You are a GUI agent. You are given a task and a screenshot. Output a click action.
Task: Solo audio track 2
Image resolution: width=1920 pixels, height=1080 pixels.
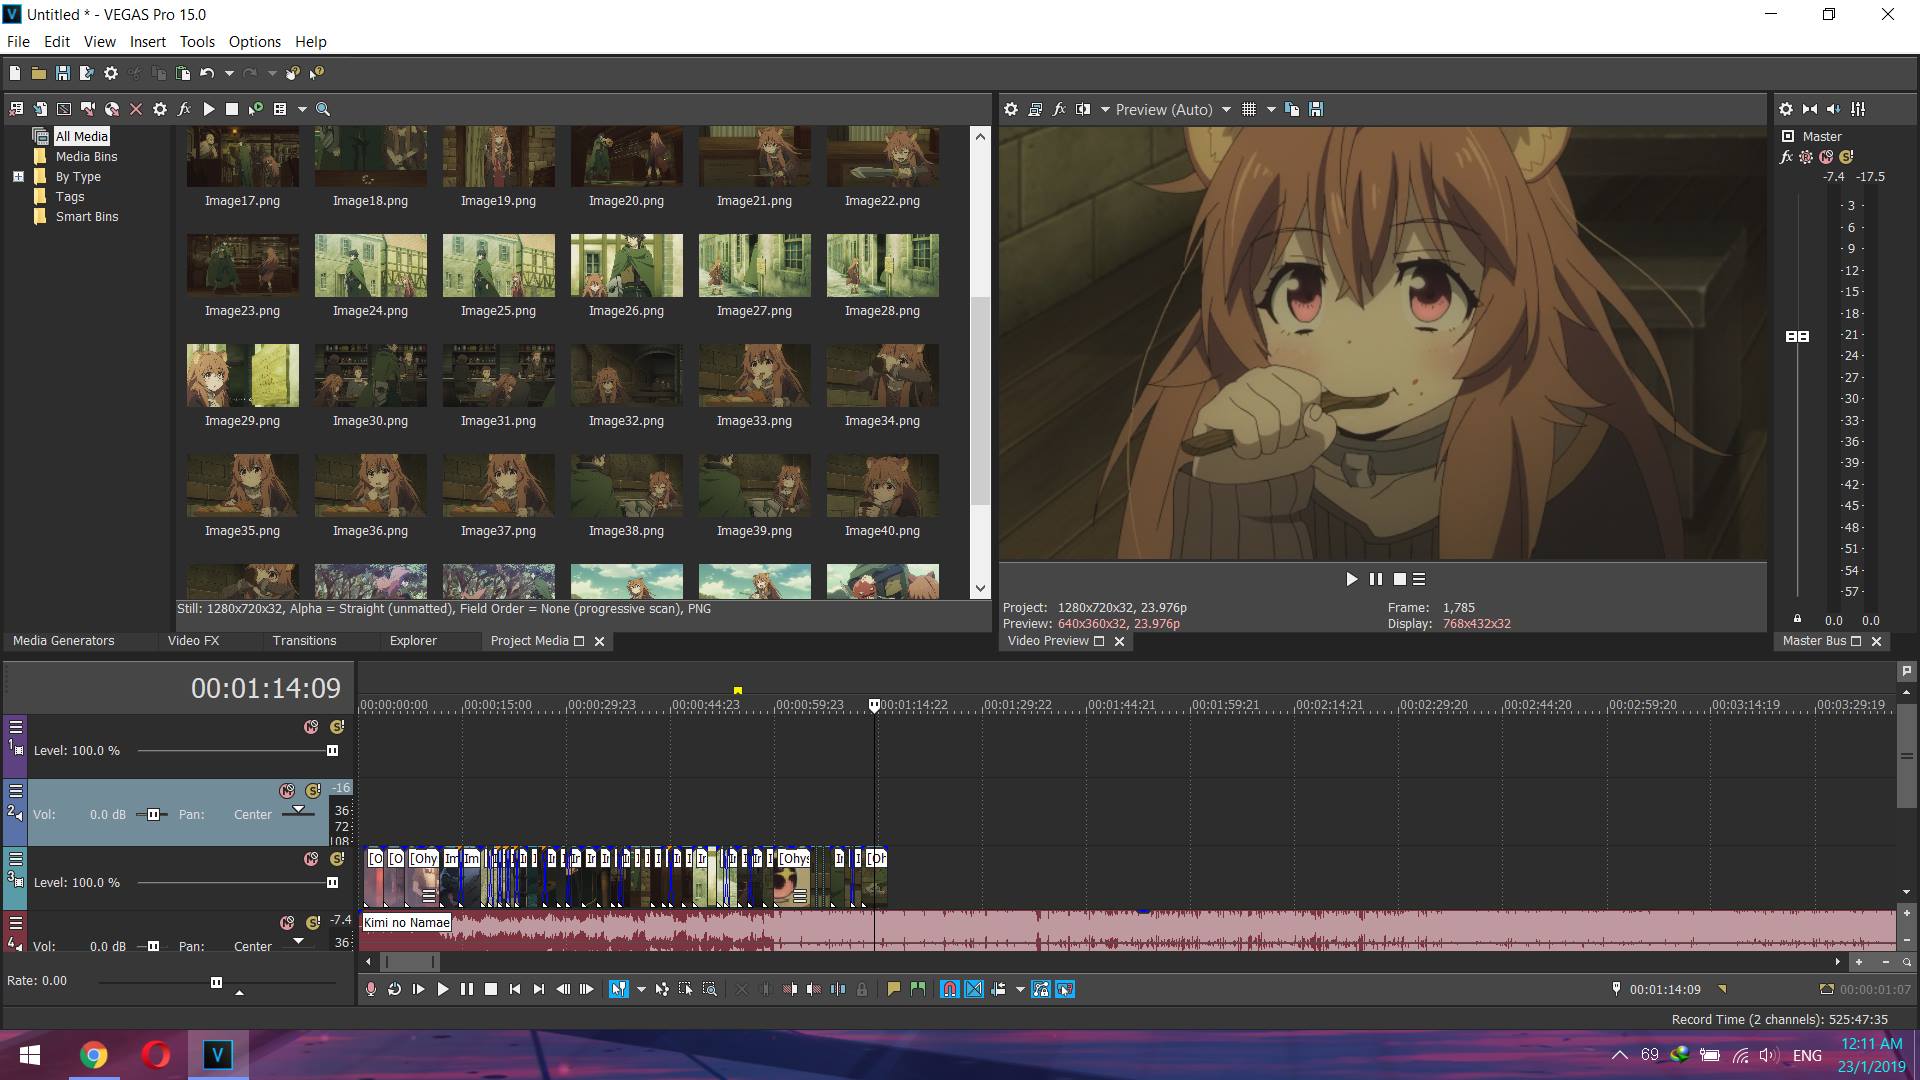click(x=312, y=791)
